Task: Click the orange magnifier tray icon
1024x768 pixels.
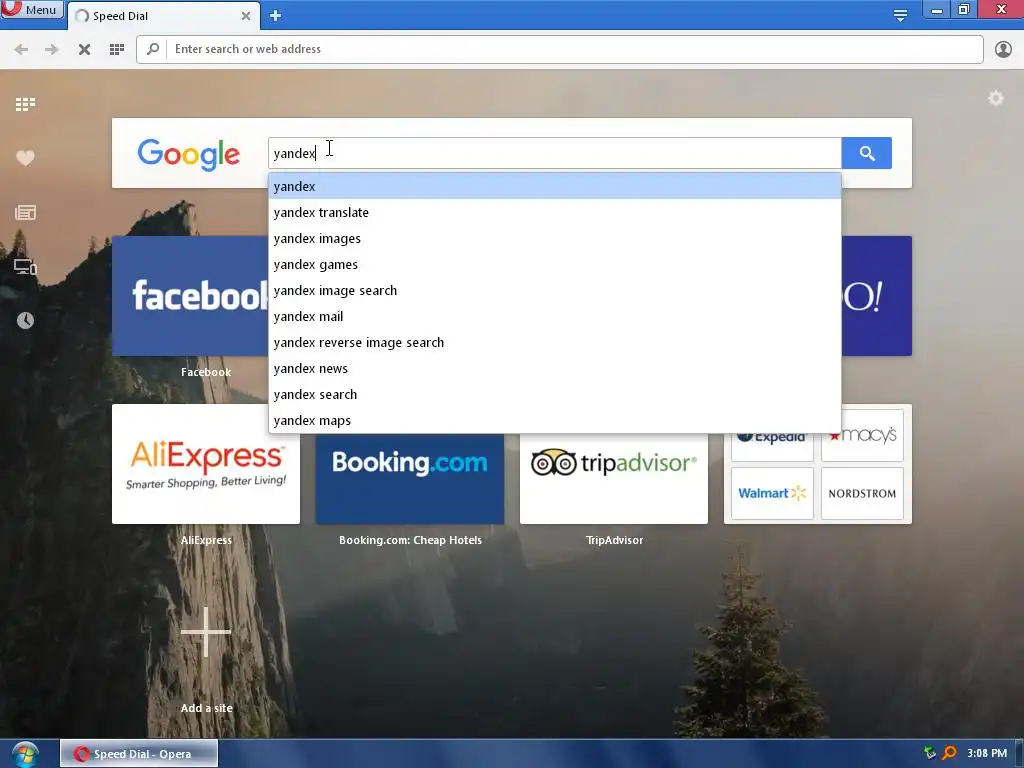Action: click(x=949, y=753)
